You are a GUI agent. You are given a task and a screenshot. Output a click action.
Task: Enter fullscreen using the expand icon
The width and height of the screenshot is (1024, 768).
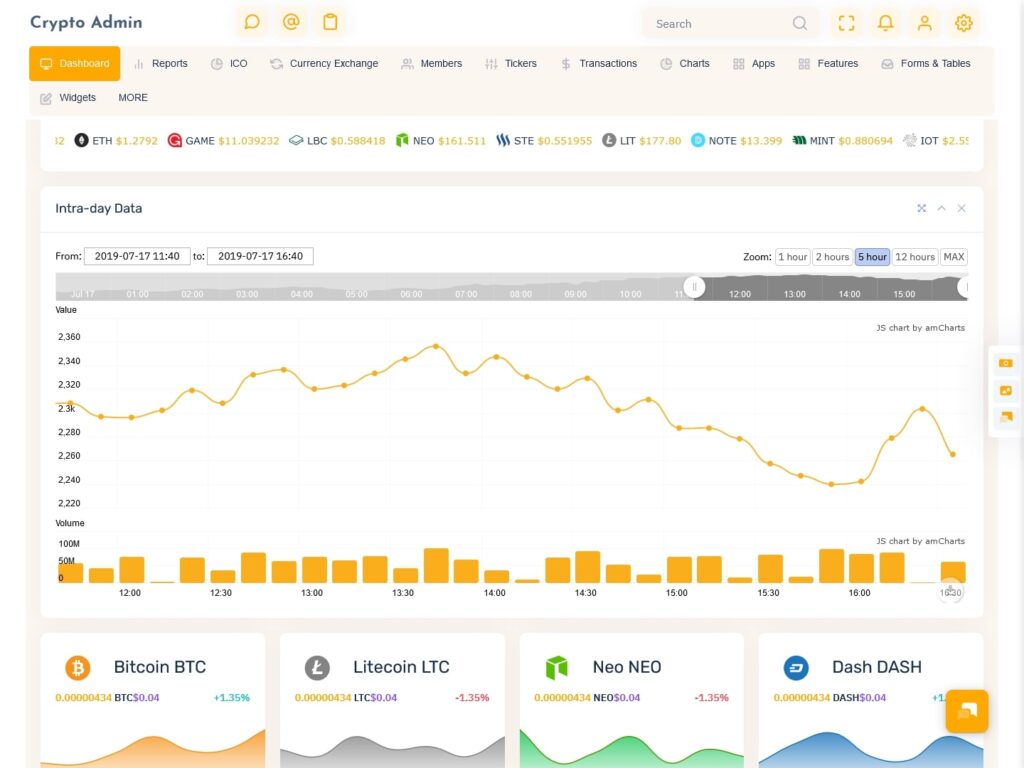tap(847, 23)
